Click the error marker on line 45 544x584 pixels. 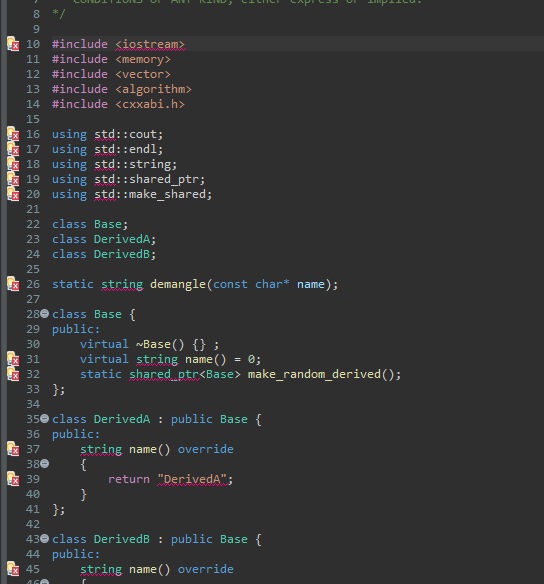click(x=13, y=569)
